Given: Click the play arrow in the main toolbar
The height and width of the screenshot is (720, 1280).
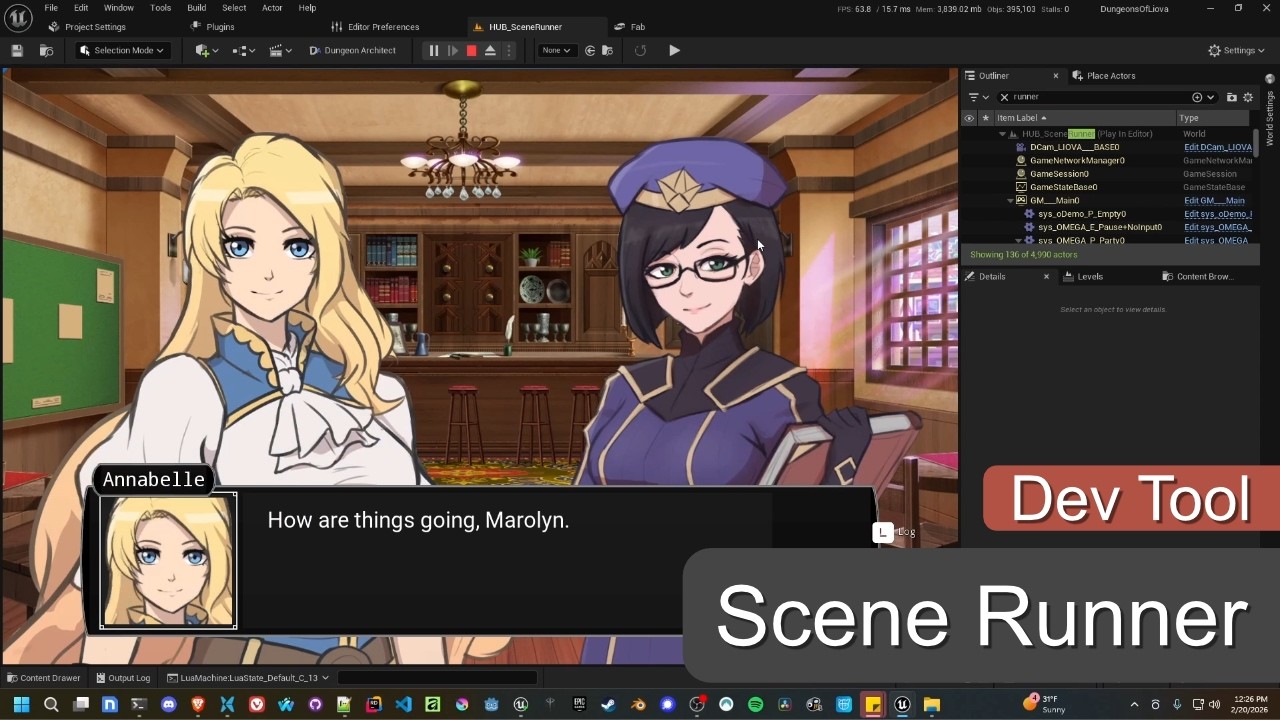Looking at the screenshot, I should [x=674, y=50].
